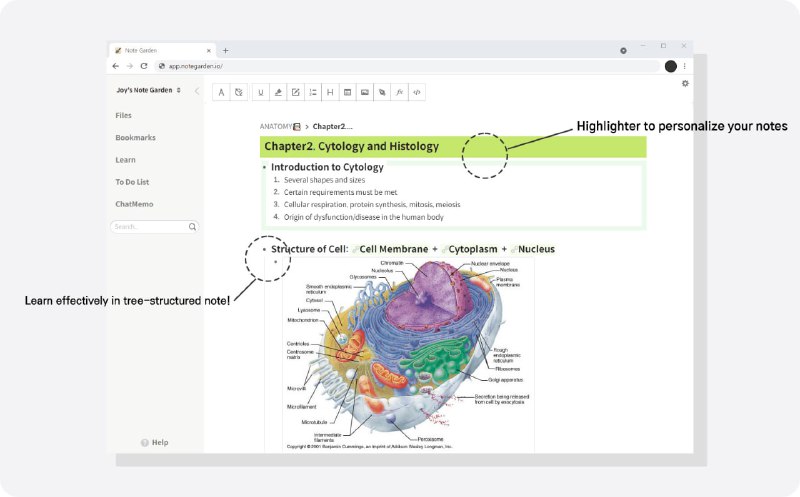The height and width of the screenshot is (497, 800).
Task: Open the Joy's Note Garden workspace dropdown
Action: click(x=148, y=90)
